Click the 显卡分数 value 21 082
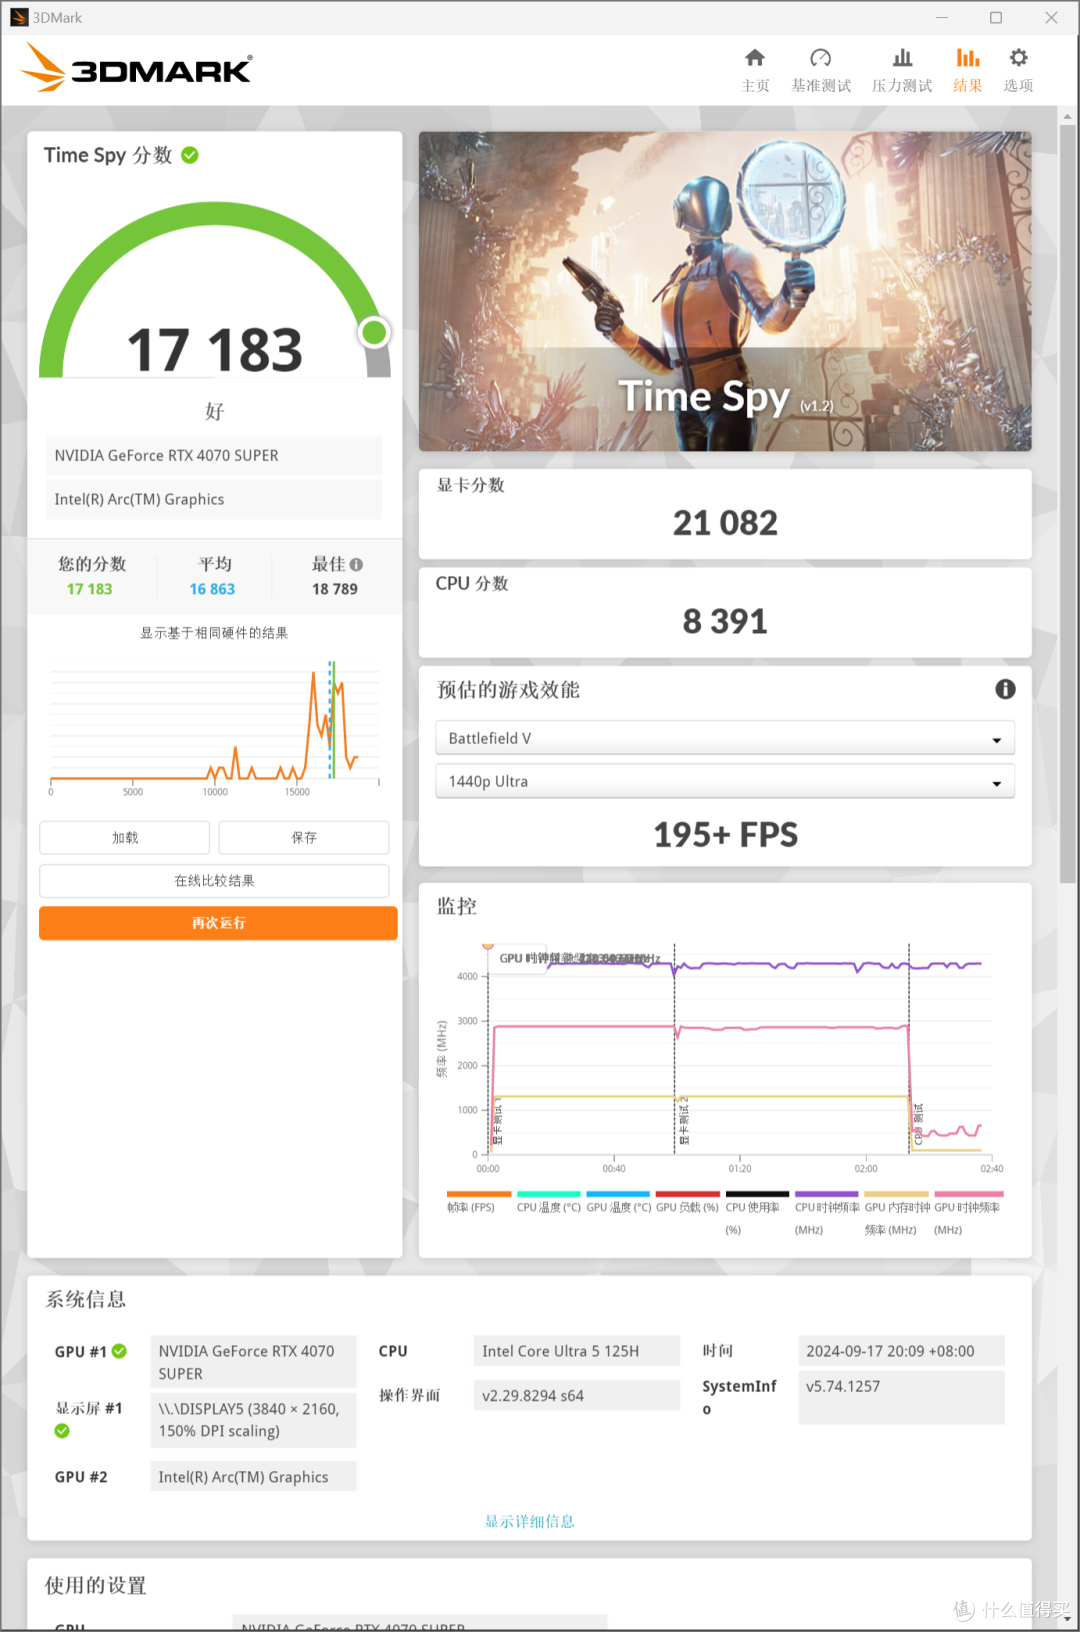 click(725, 523)
